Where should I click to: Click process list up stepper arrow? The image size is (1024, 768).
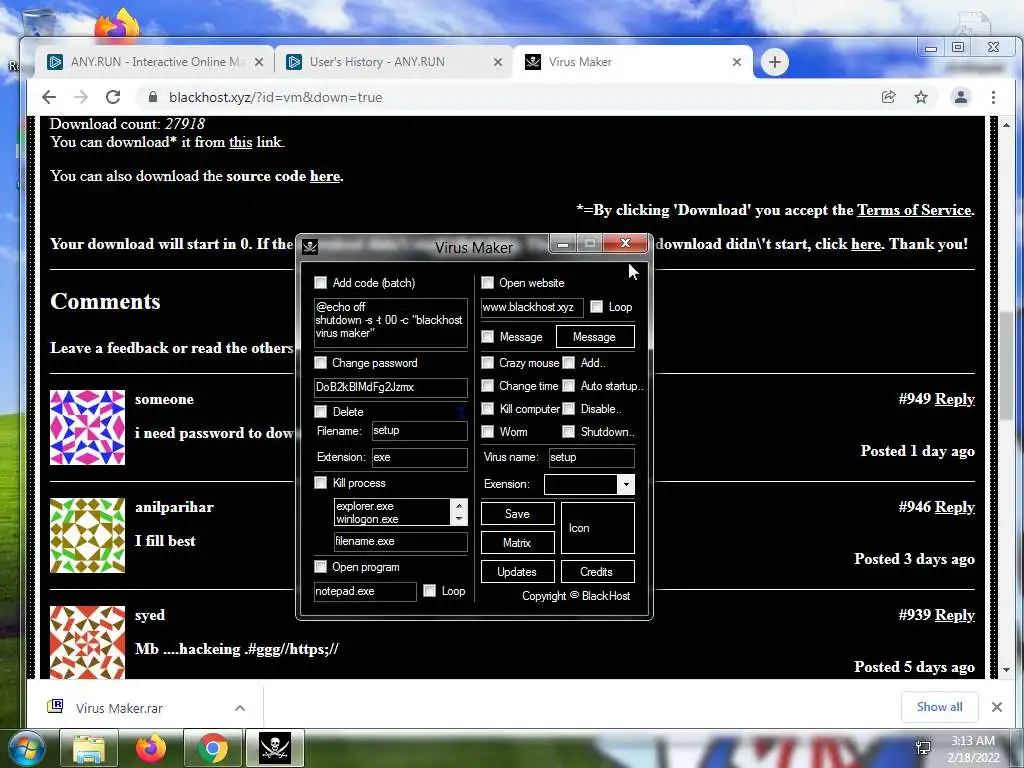(x=458, y=506)
